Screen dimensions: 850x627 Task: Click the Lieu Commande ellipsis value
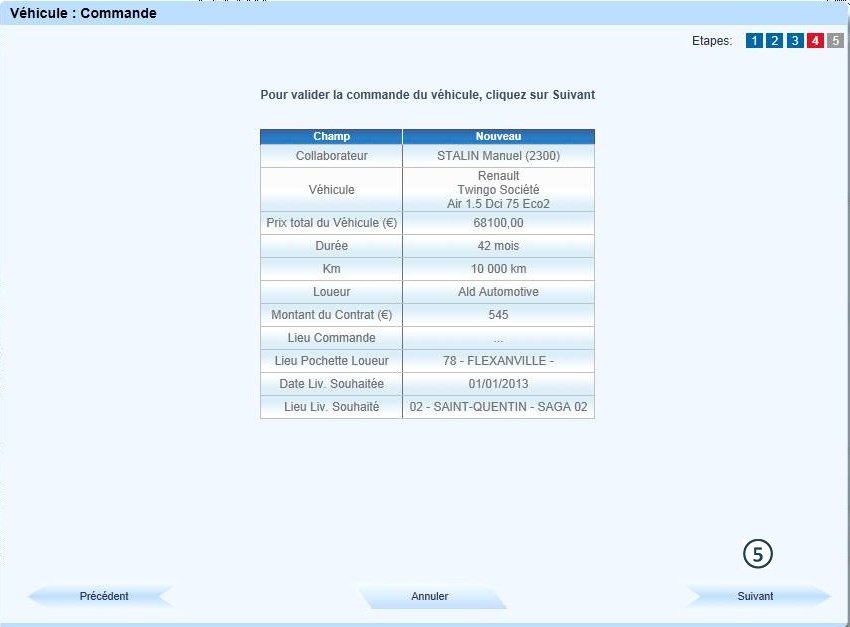(498, 338)
